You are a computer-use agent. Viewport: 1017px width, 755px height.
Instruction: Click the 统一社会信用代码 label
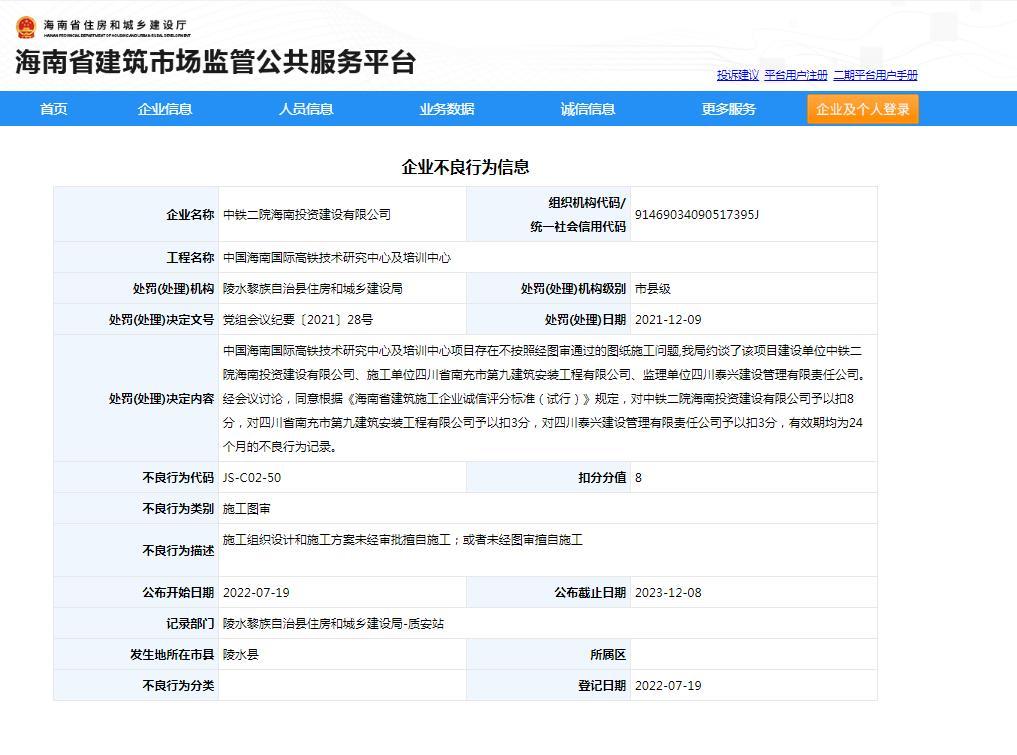(578, 226)
